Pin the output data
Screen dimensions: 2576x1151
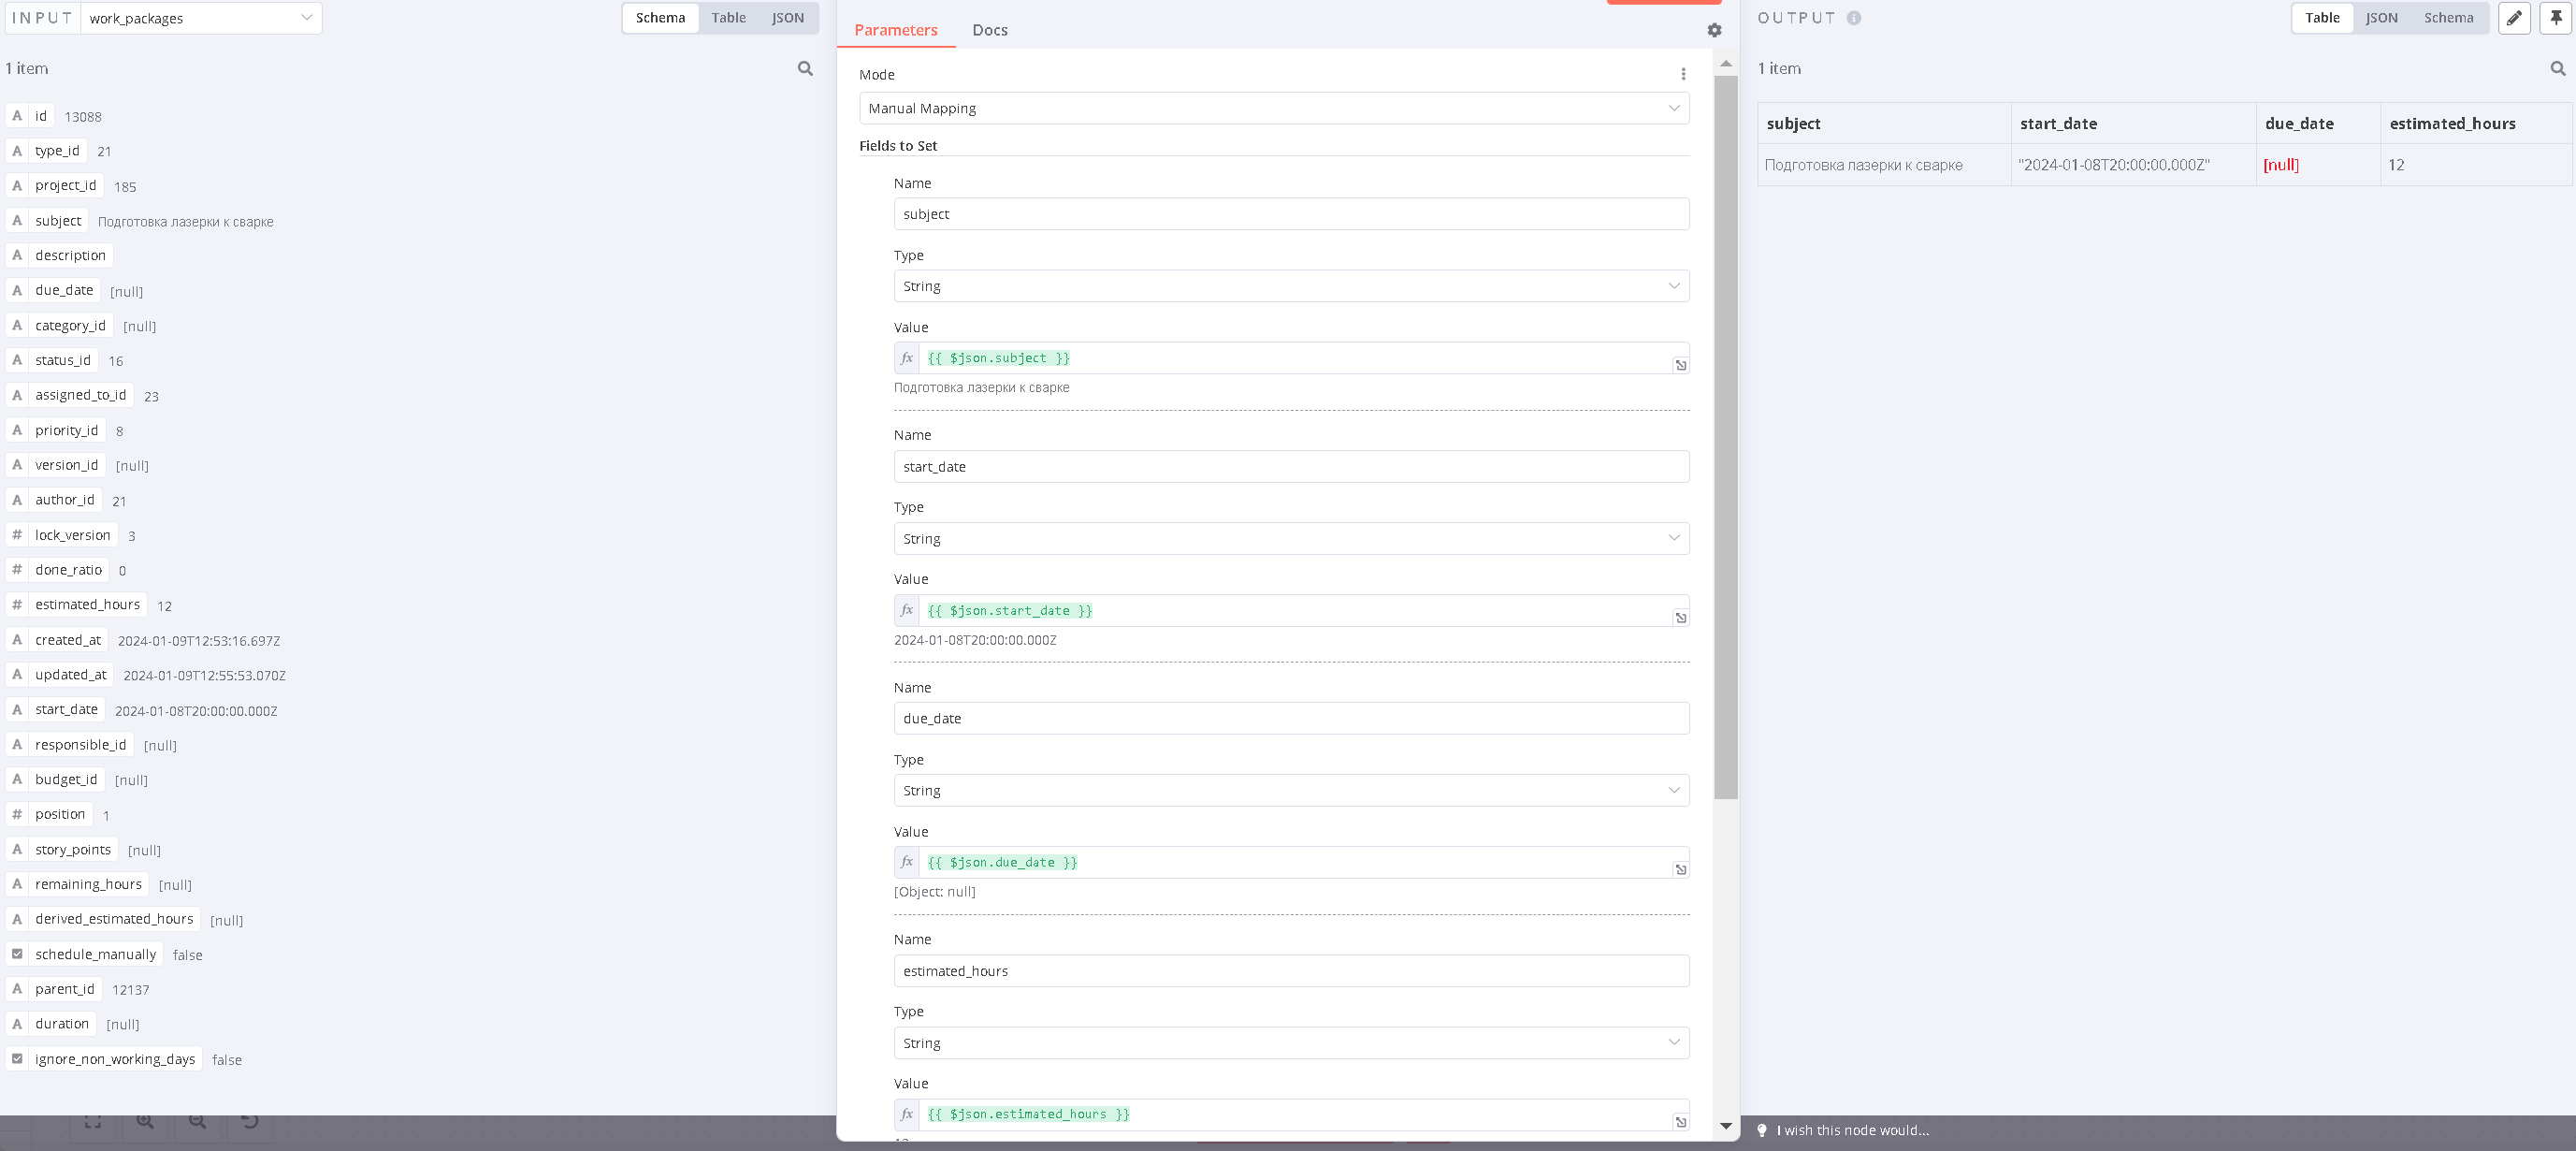click(2555, 17)
